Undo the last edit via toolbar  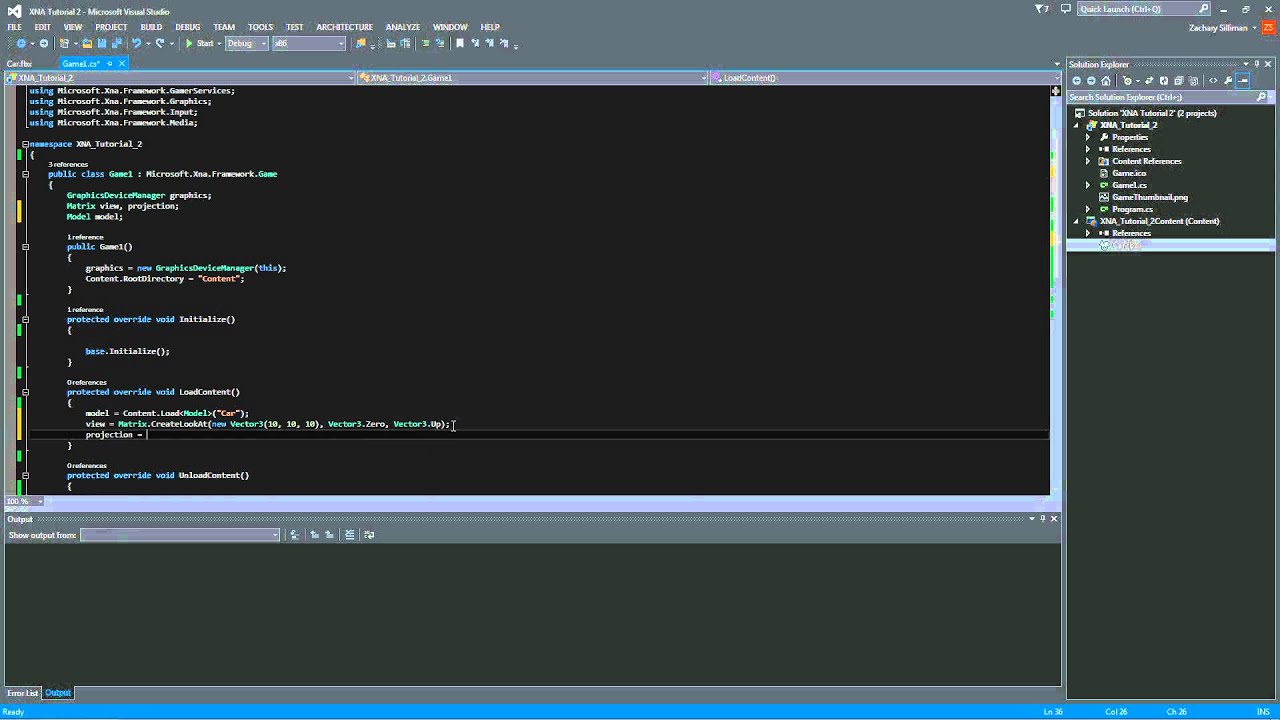(136, 43)
